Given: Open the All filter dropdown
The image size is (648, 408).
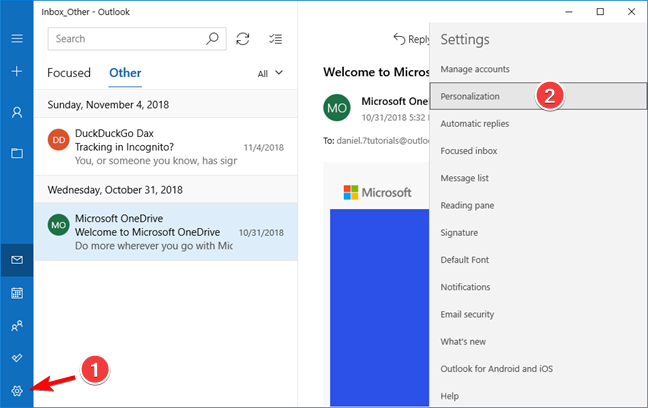Looking at the screenshot, I should pos(270,74).
